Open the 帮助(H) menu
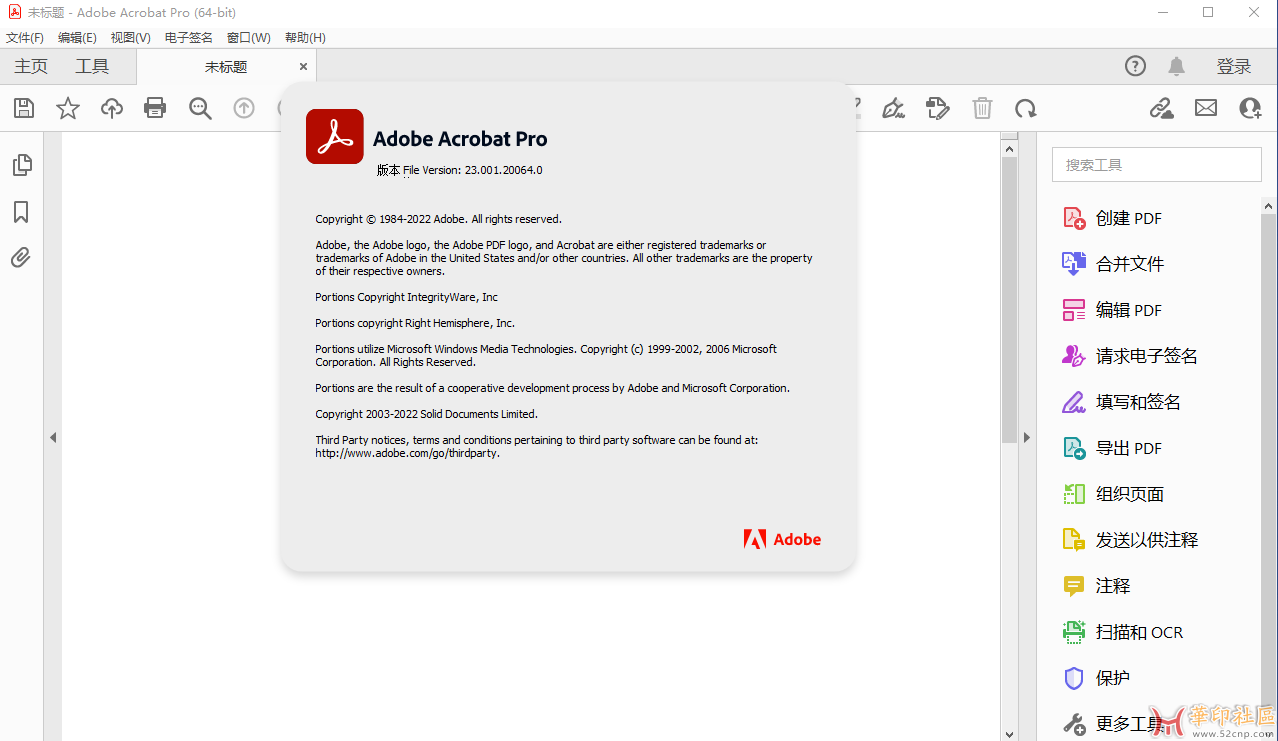1278x741 pixels. click(x=305, y=38)
